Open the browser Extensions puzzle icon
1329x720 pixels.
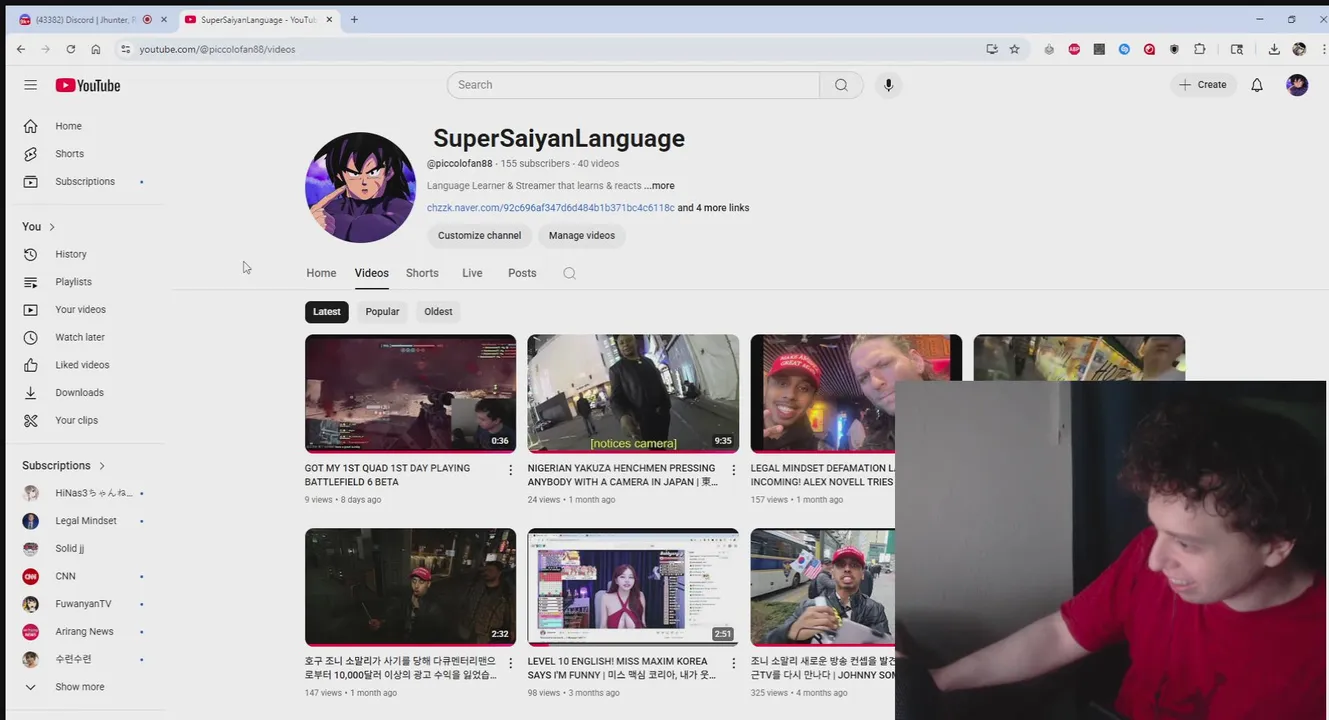(x=1200, y=49)
